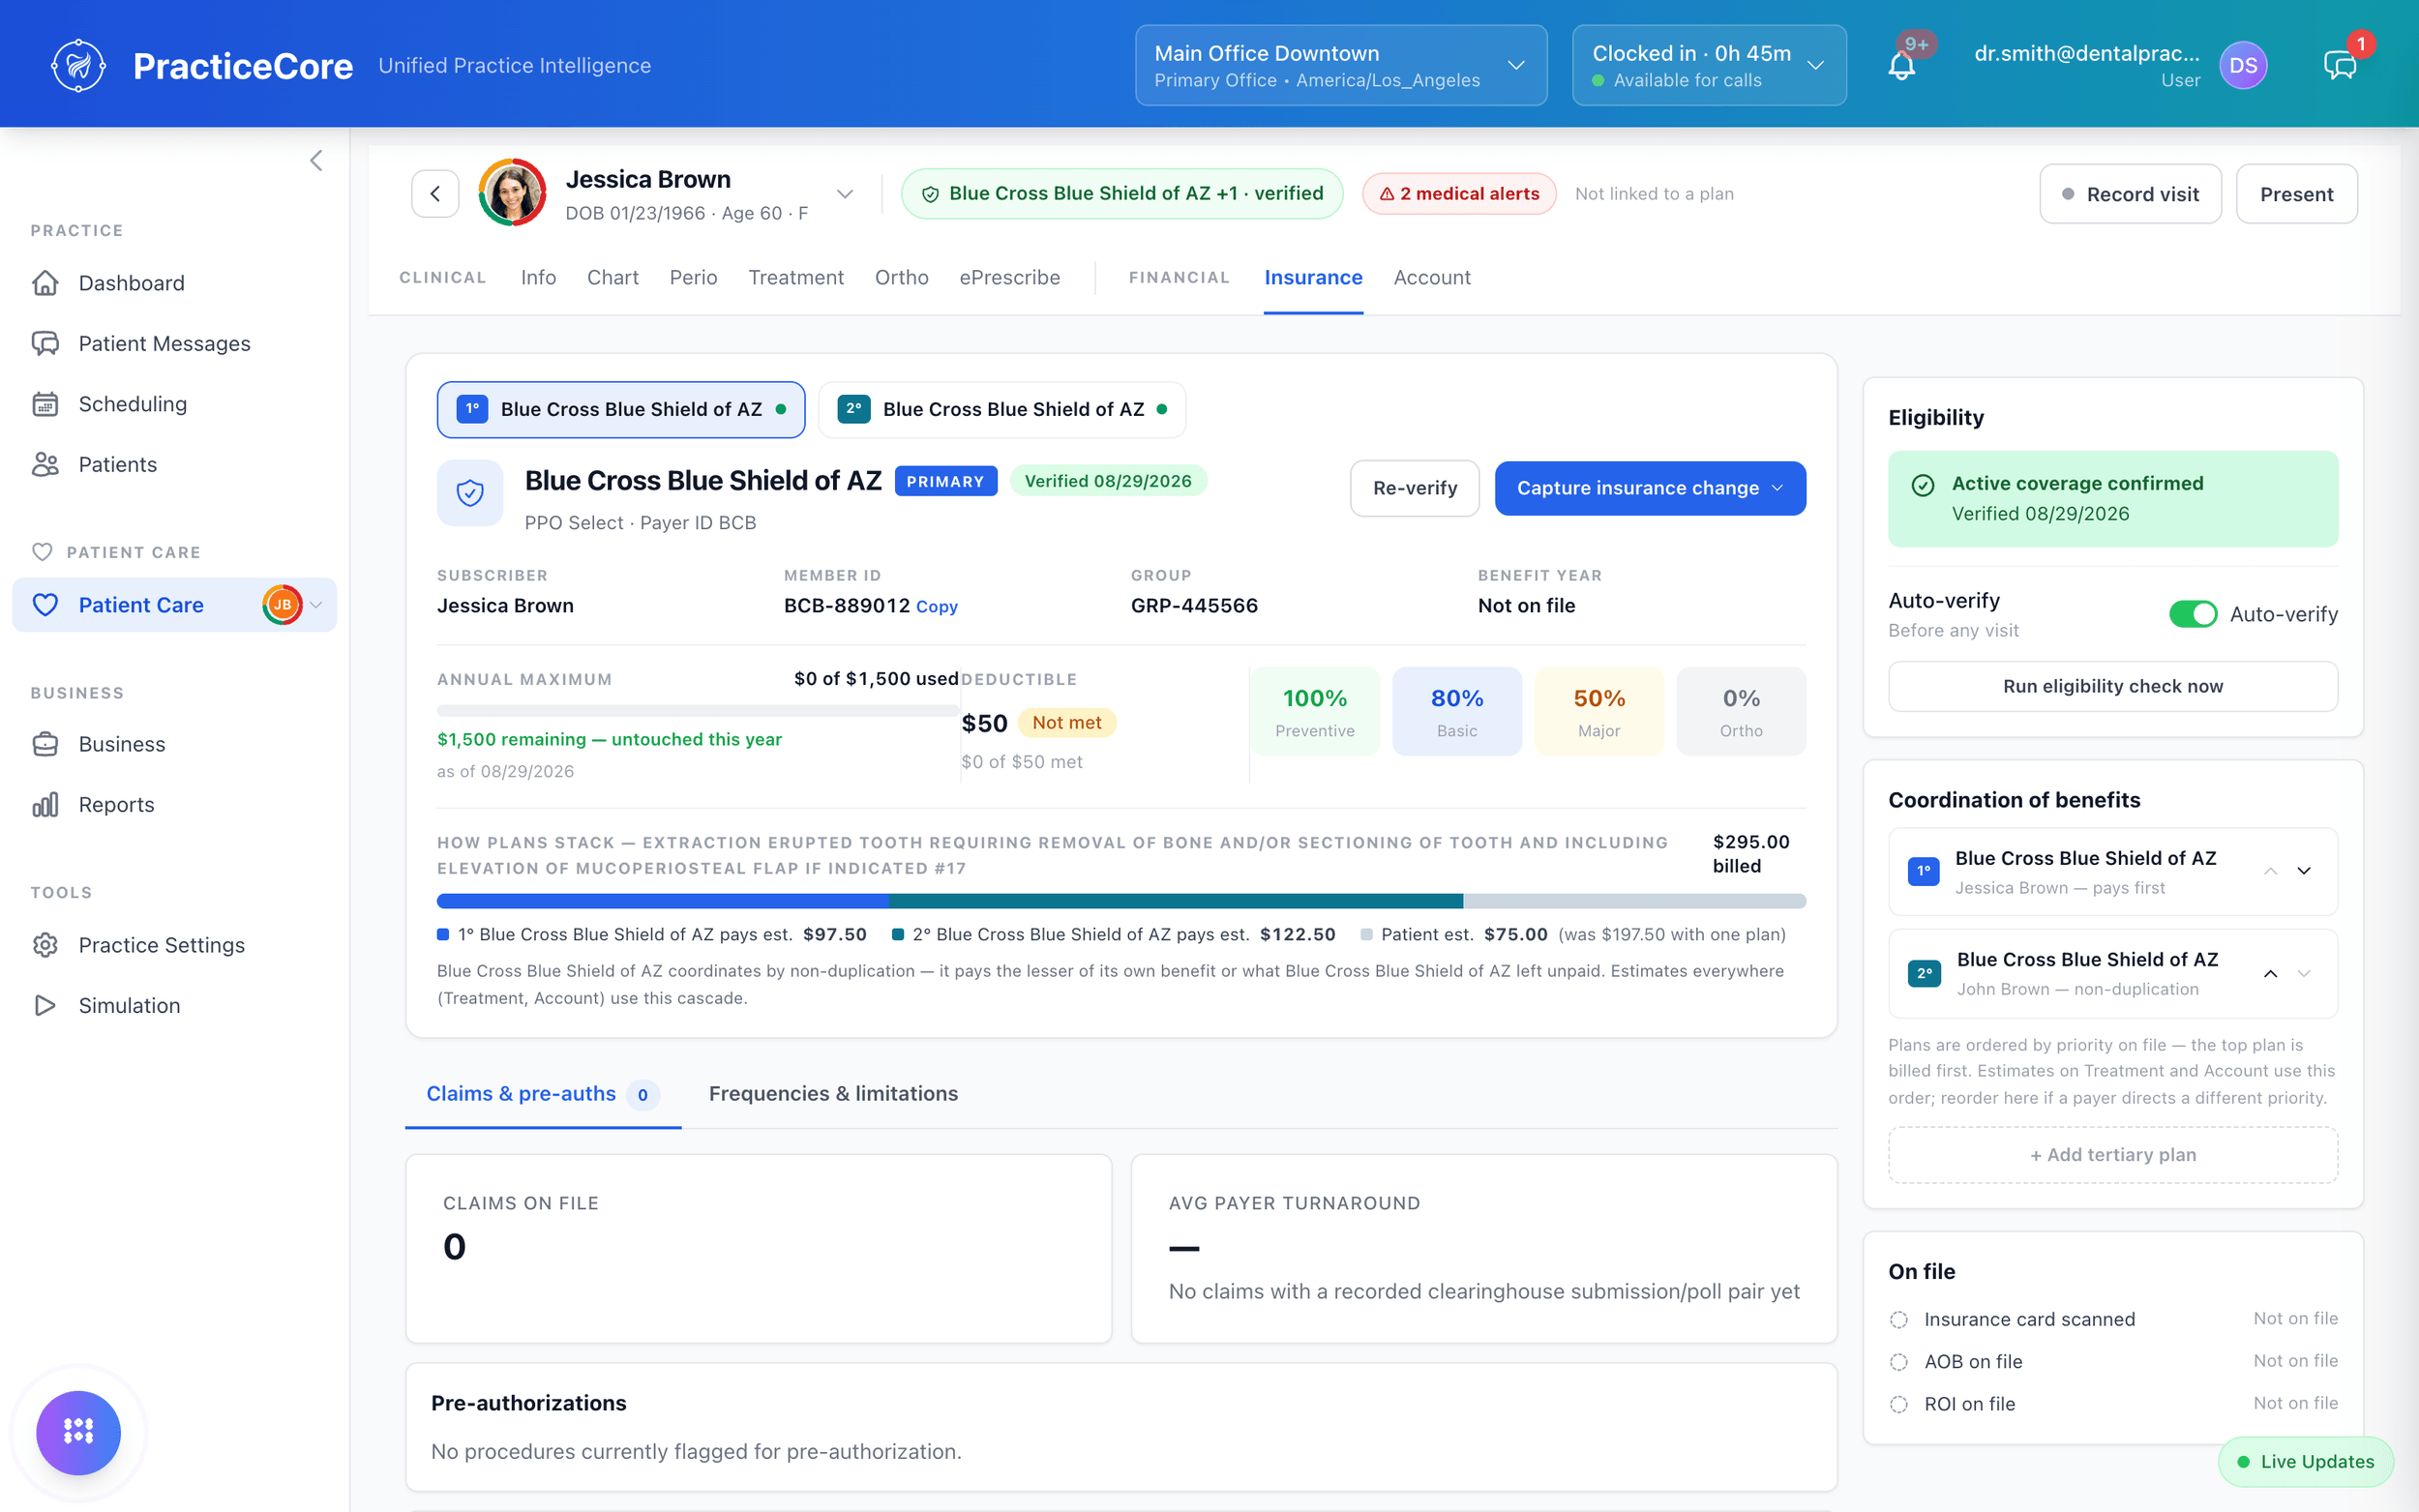Open the Perio tab
The width and height of the screenshot is (2419, 1512).
(693, 277)
